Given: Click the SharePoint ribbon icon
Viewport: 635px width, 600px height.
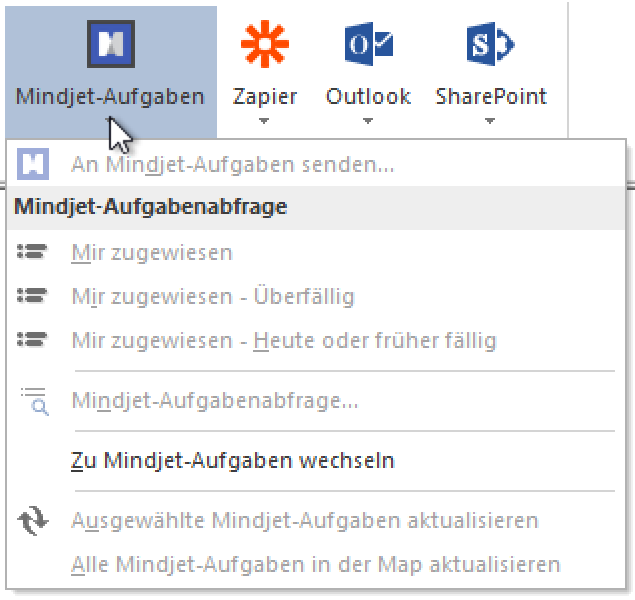Looking at the screenshot, I should (x=490, y=44).
